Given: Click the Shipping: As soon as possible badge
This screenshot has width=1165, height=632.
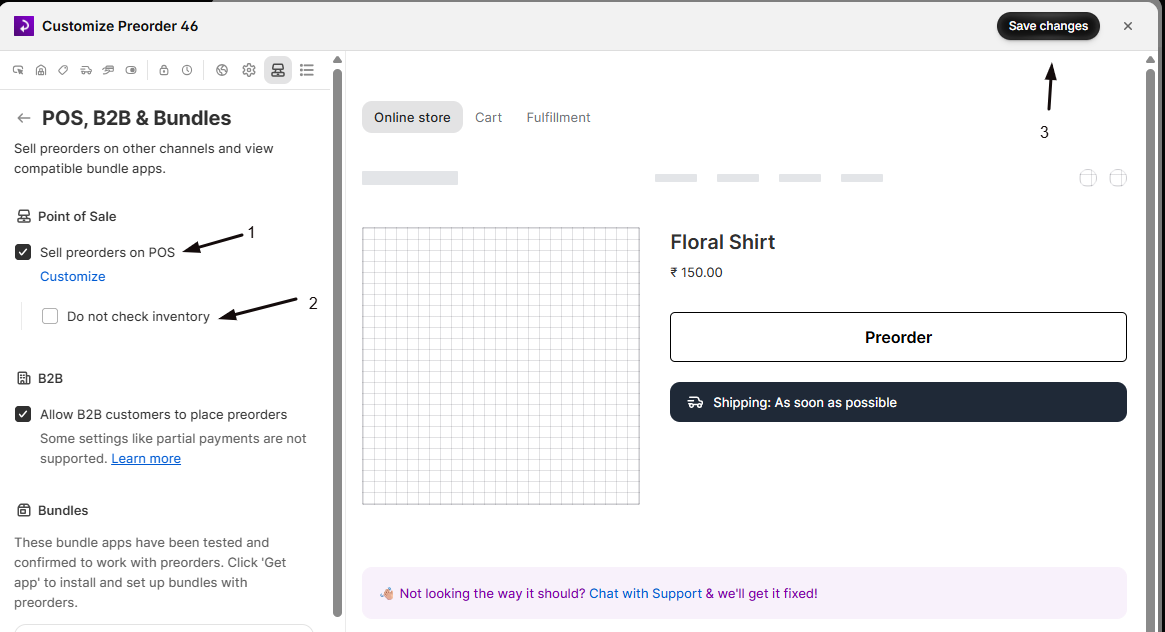Looking at the screenshot, I should click(898, 403).
